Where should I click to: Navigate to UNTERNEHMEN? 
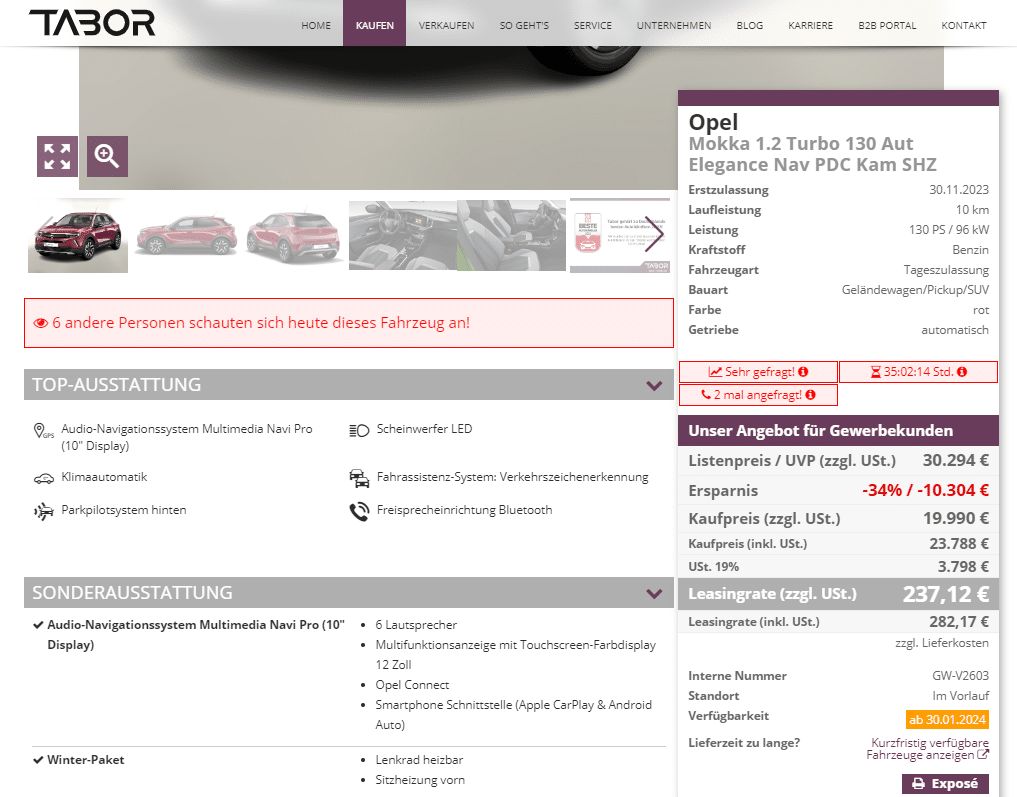point(674,25)
